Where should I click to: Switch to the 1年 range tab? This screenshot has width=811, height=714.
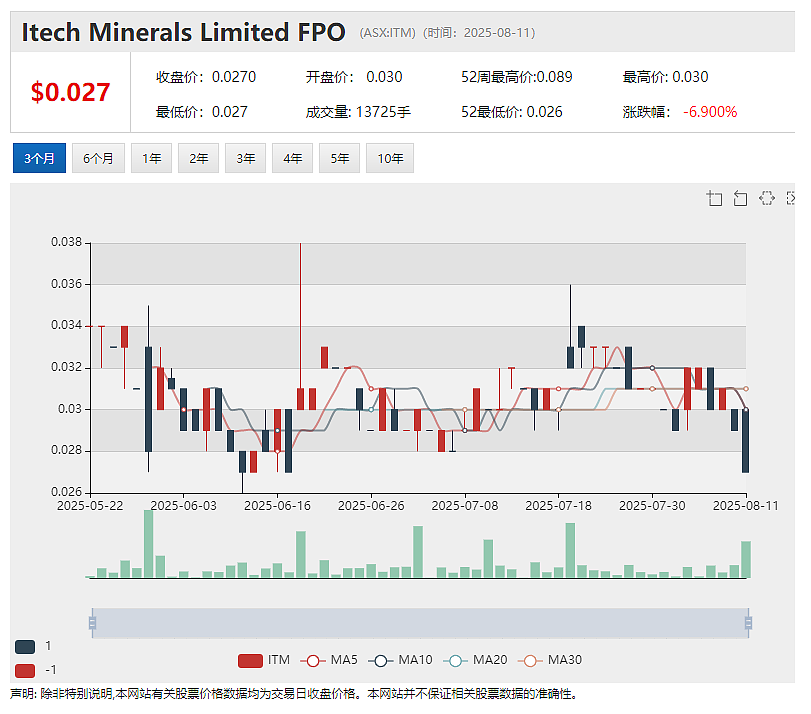152,158
